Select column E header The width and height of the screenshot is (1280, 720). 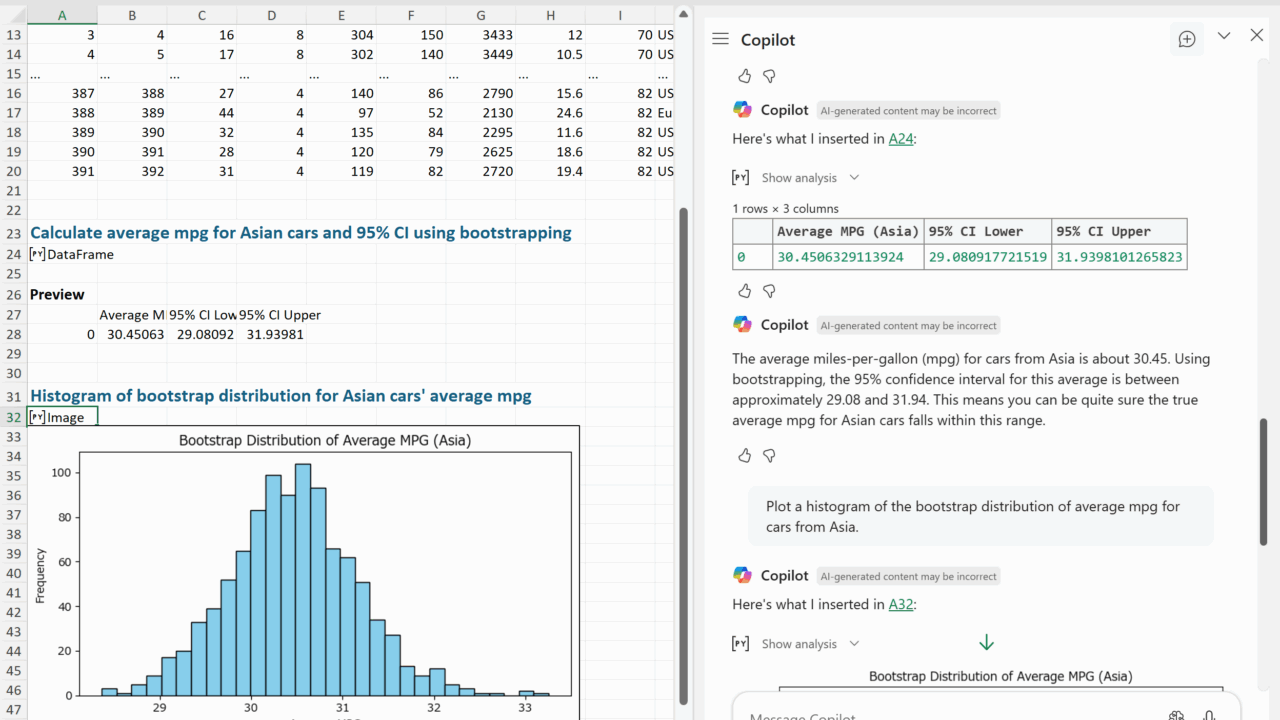341,15
